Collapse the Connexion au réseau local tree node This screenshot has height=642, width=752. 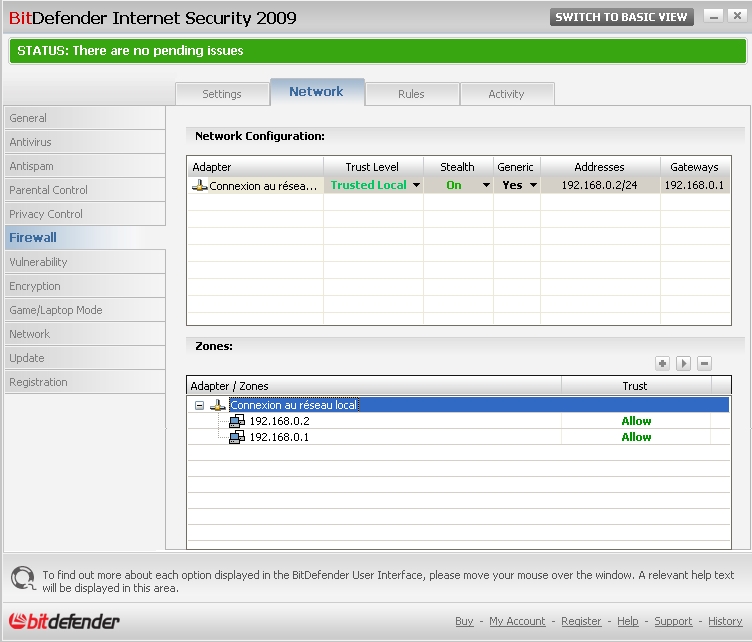coord(200,406)
